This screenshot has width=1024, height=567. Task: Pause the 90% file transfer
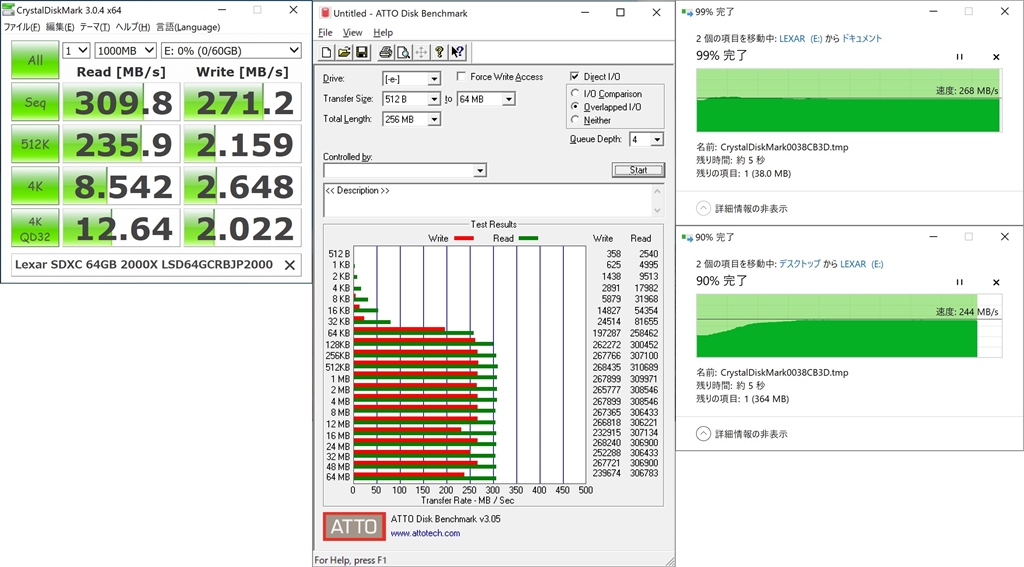coord(959,282)
